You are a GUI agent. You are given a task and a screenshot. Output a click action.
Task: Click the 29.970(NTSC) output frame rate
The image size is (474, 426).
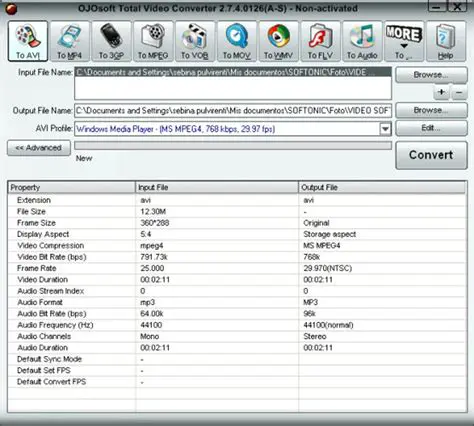pos(328,268)
